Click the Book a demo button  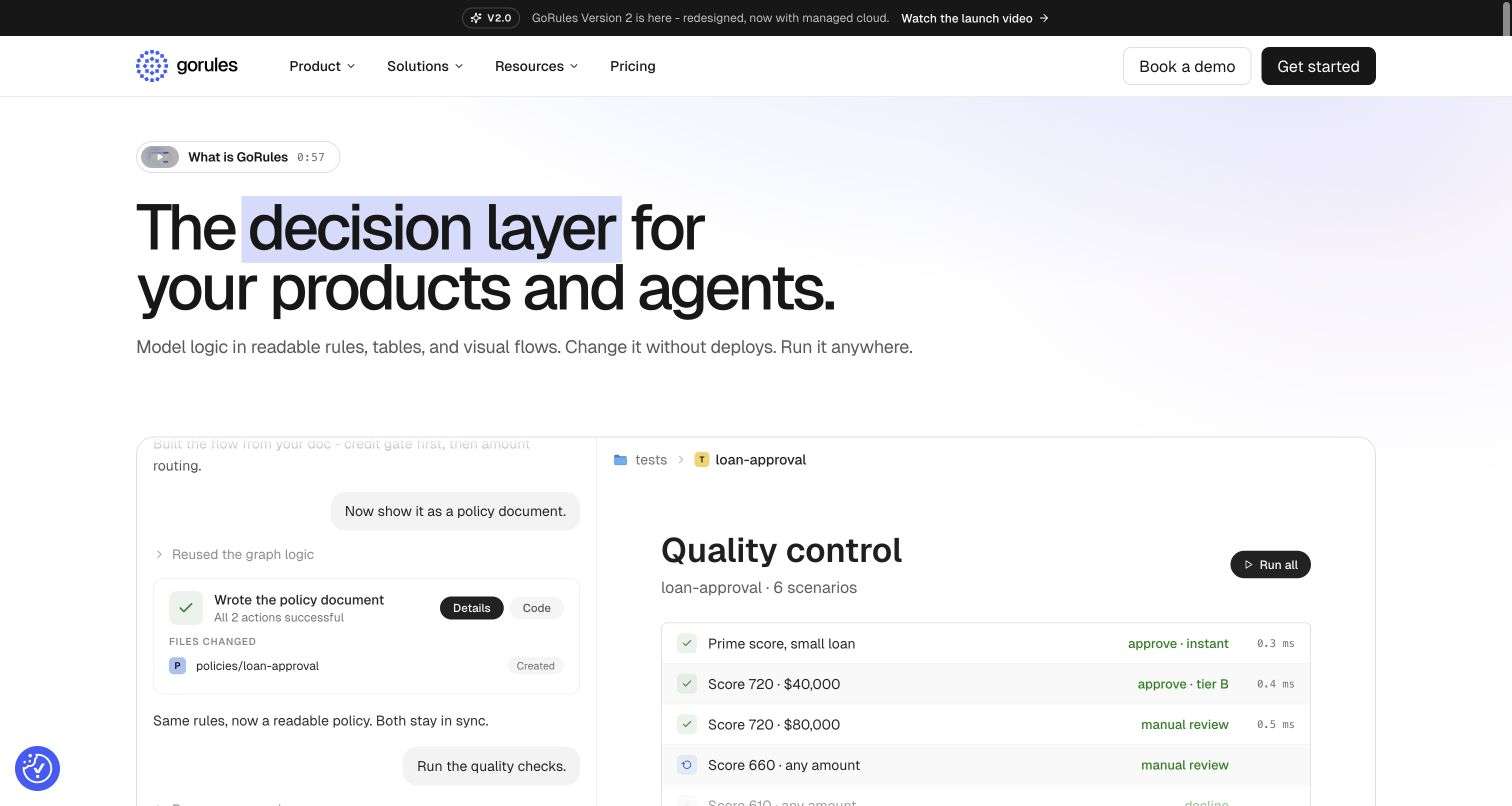pos(1187,66)
